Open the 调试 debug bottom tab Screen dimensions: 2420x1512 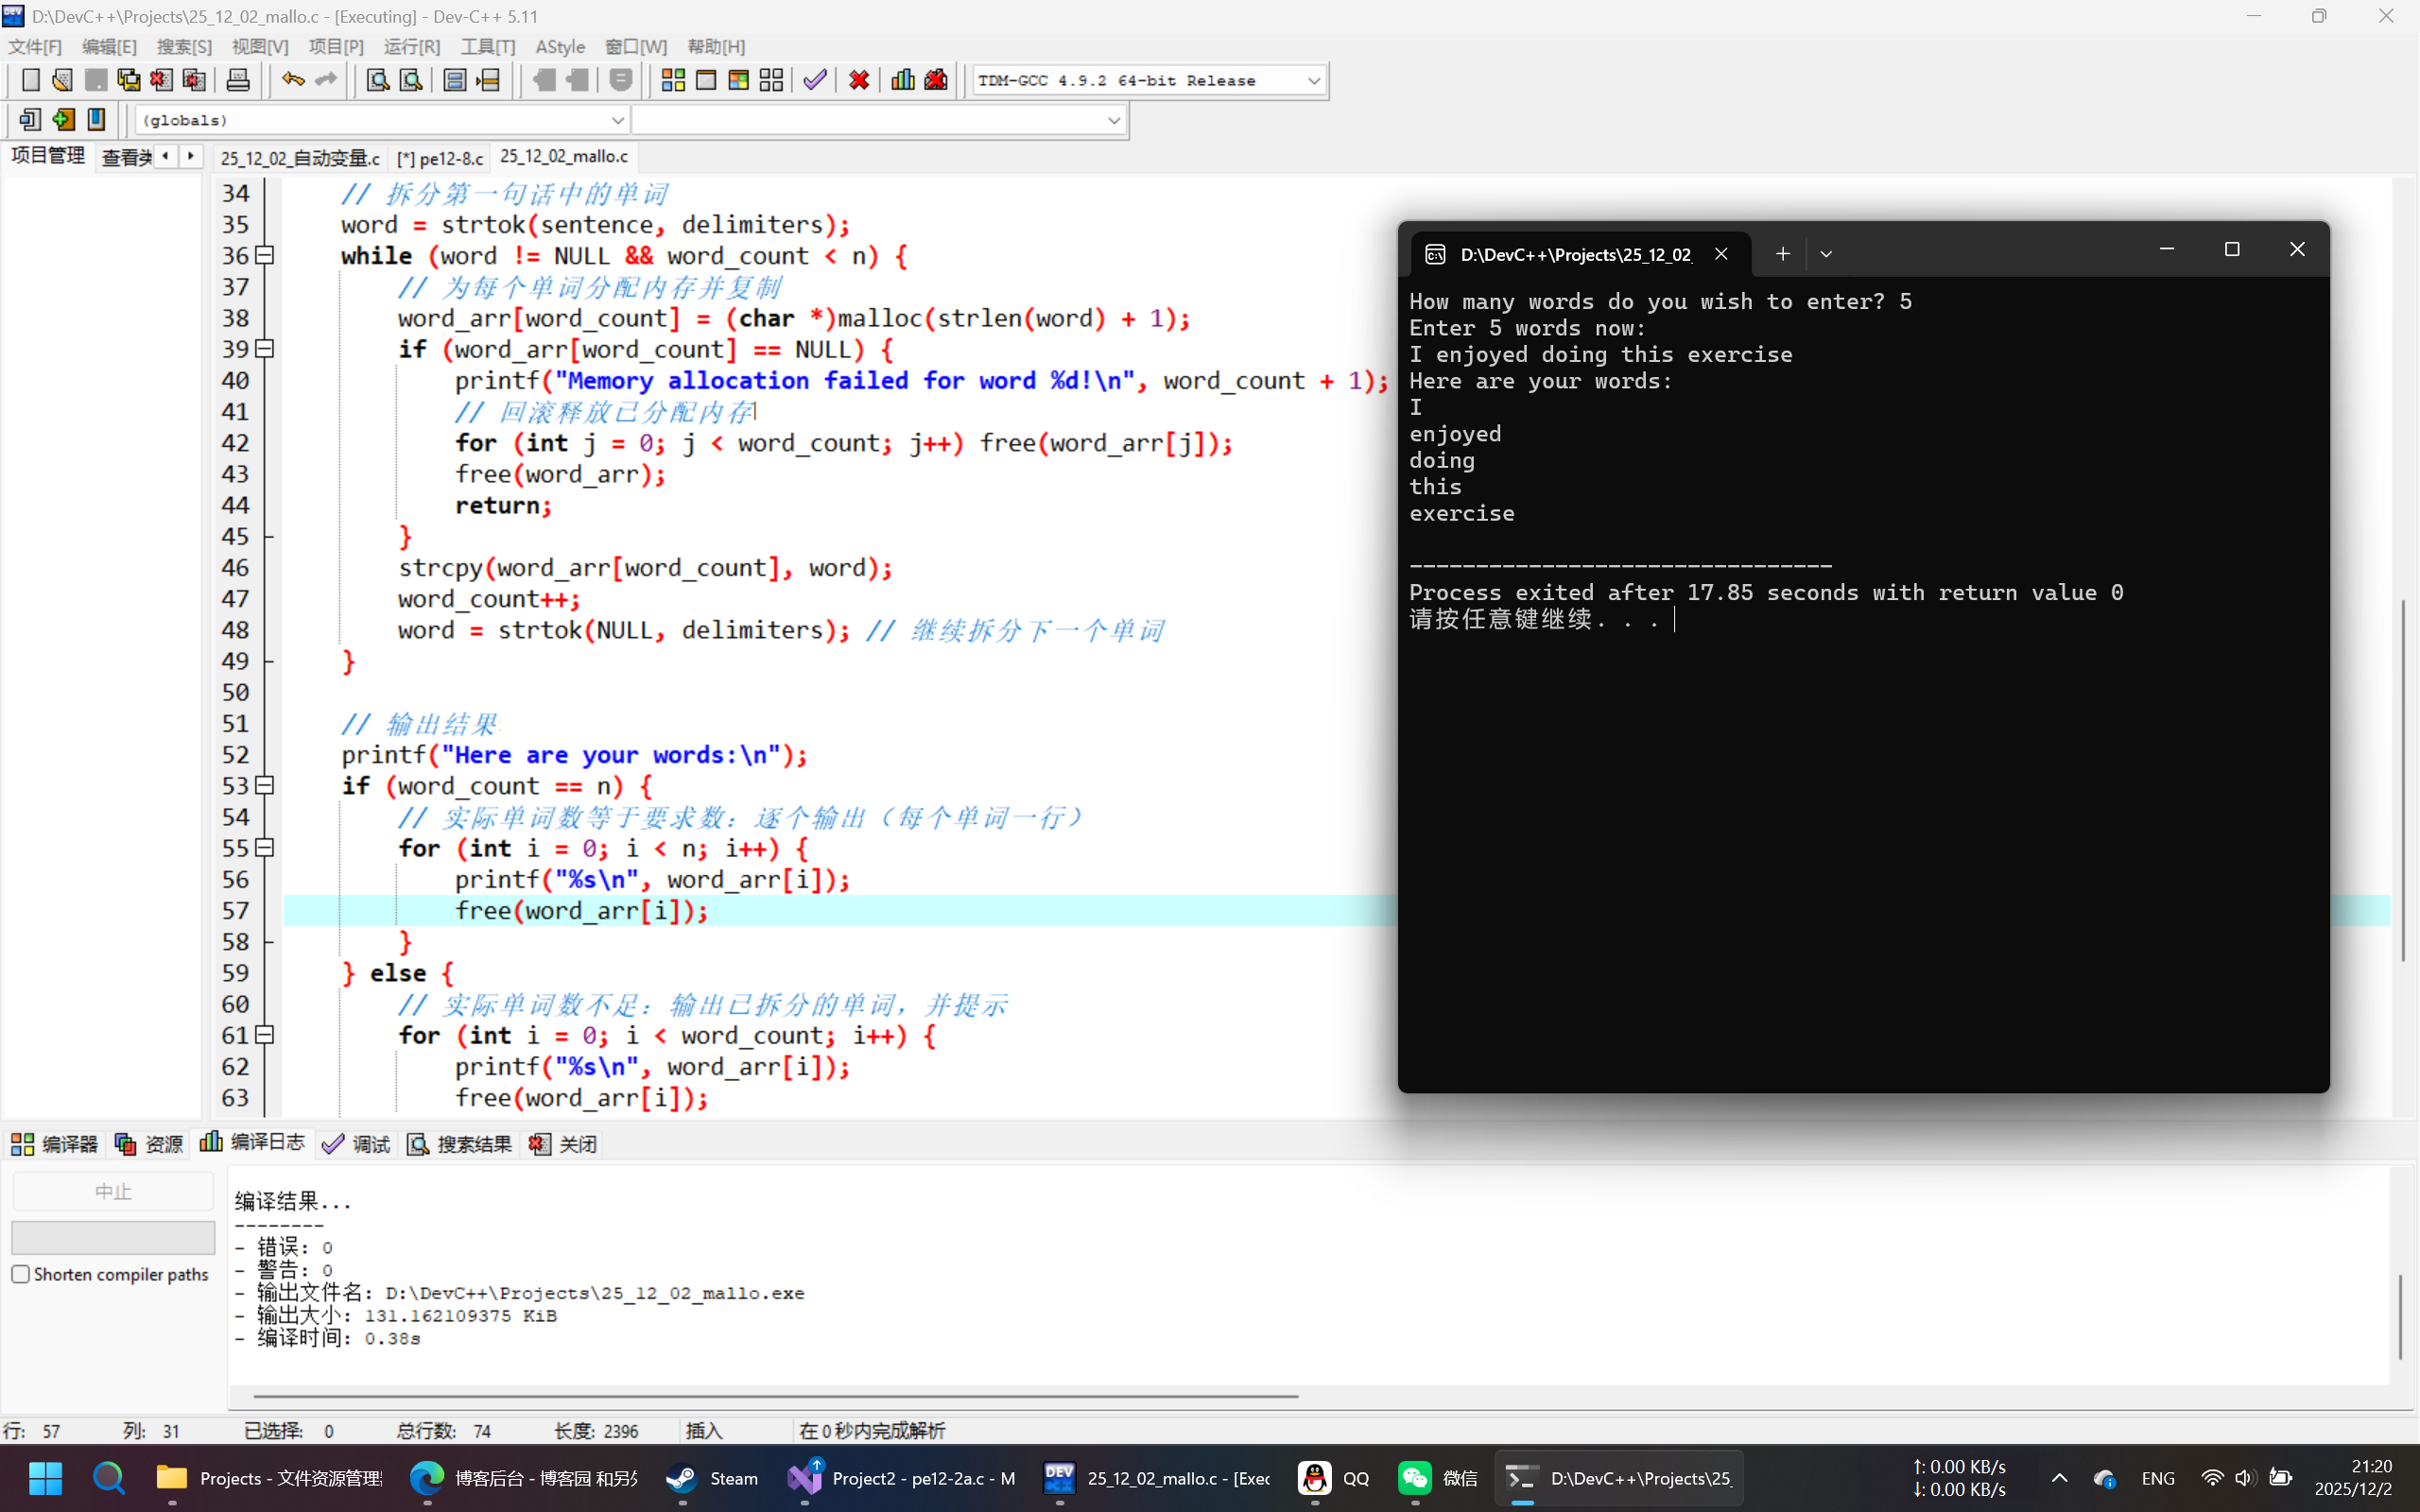(357, 1144)
